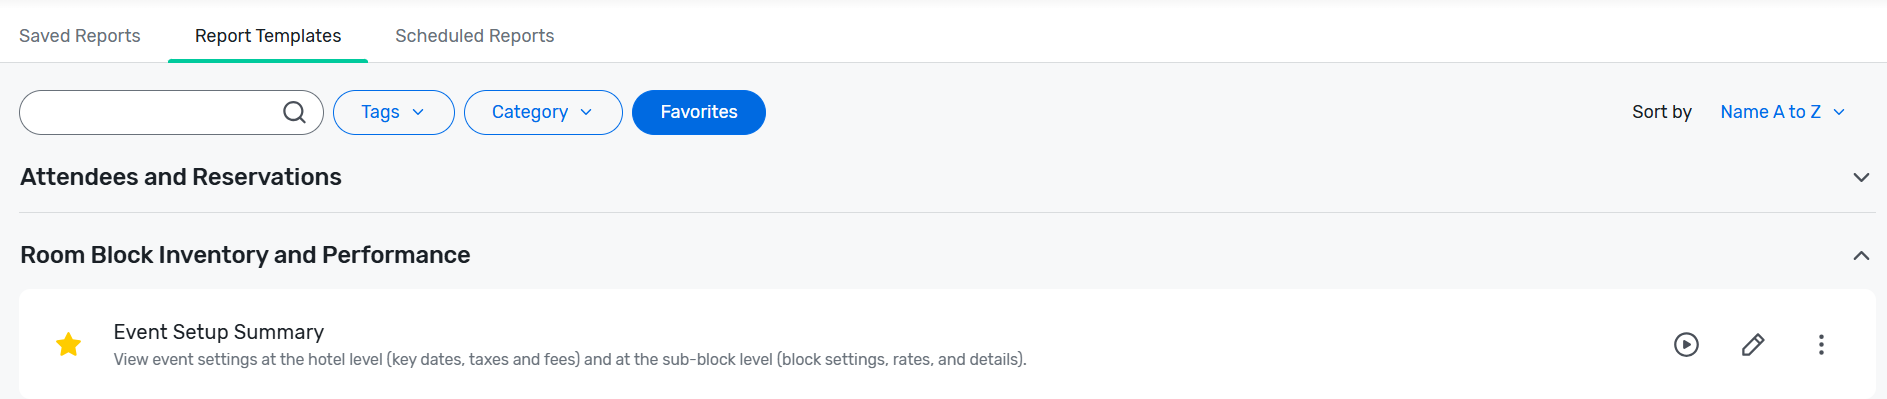
Task: Open the Category filter dropdown
Action: pyautogui.click(x=543, y=112)
